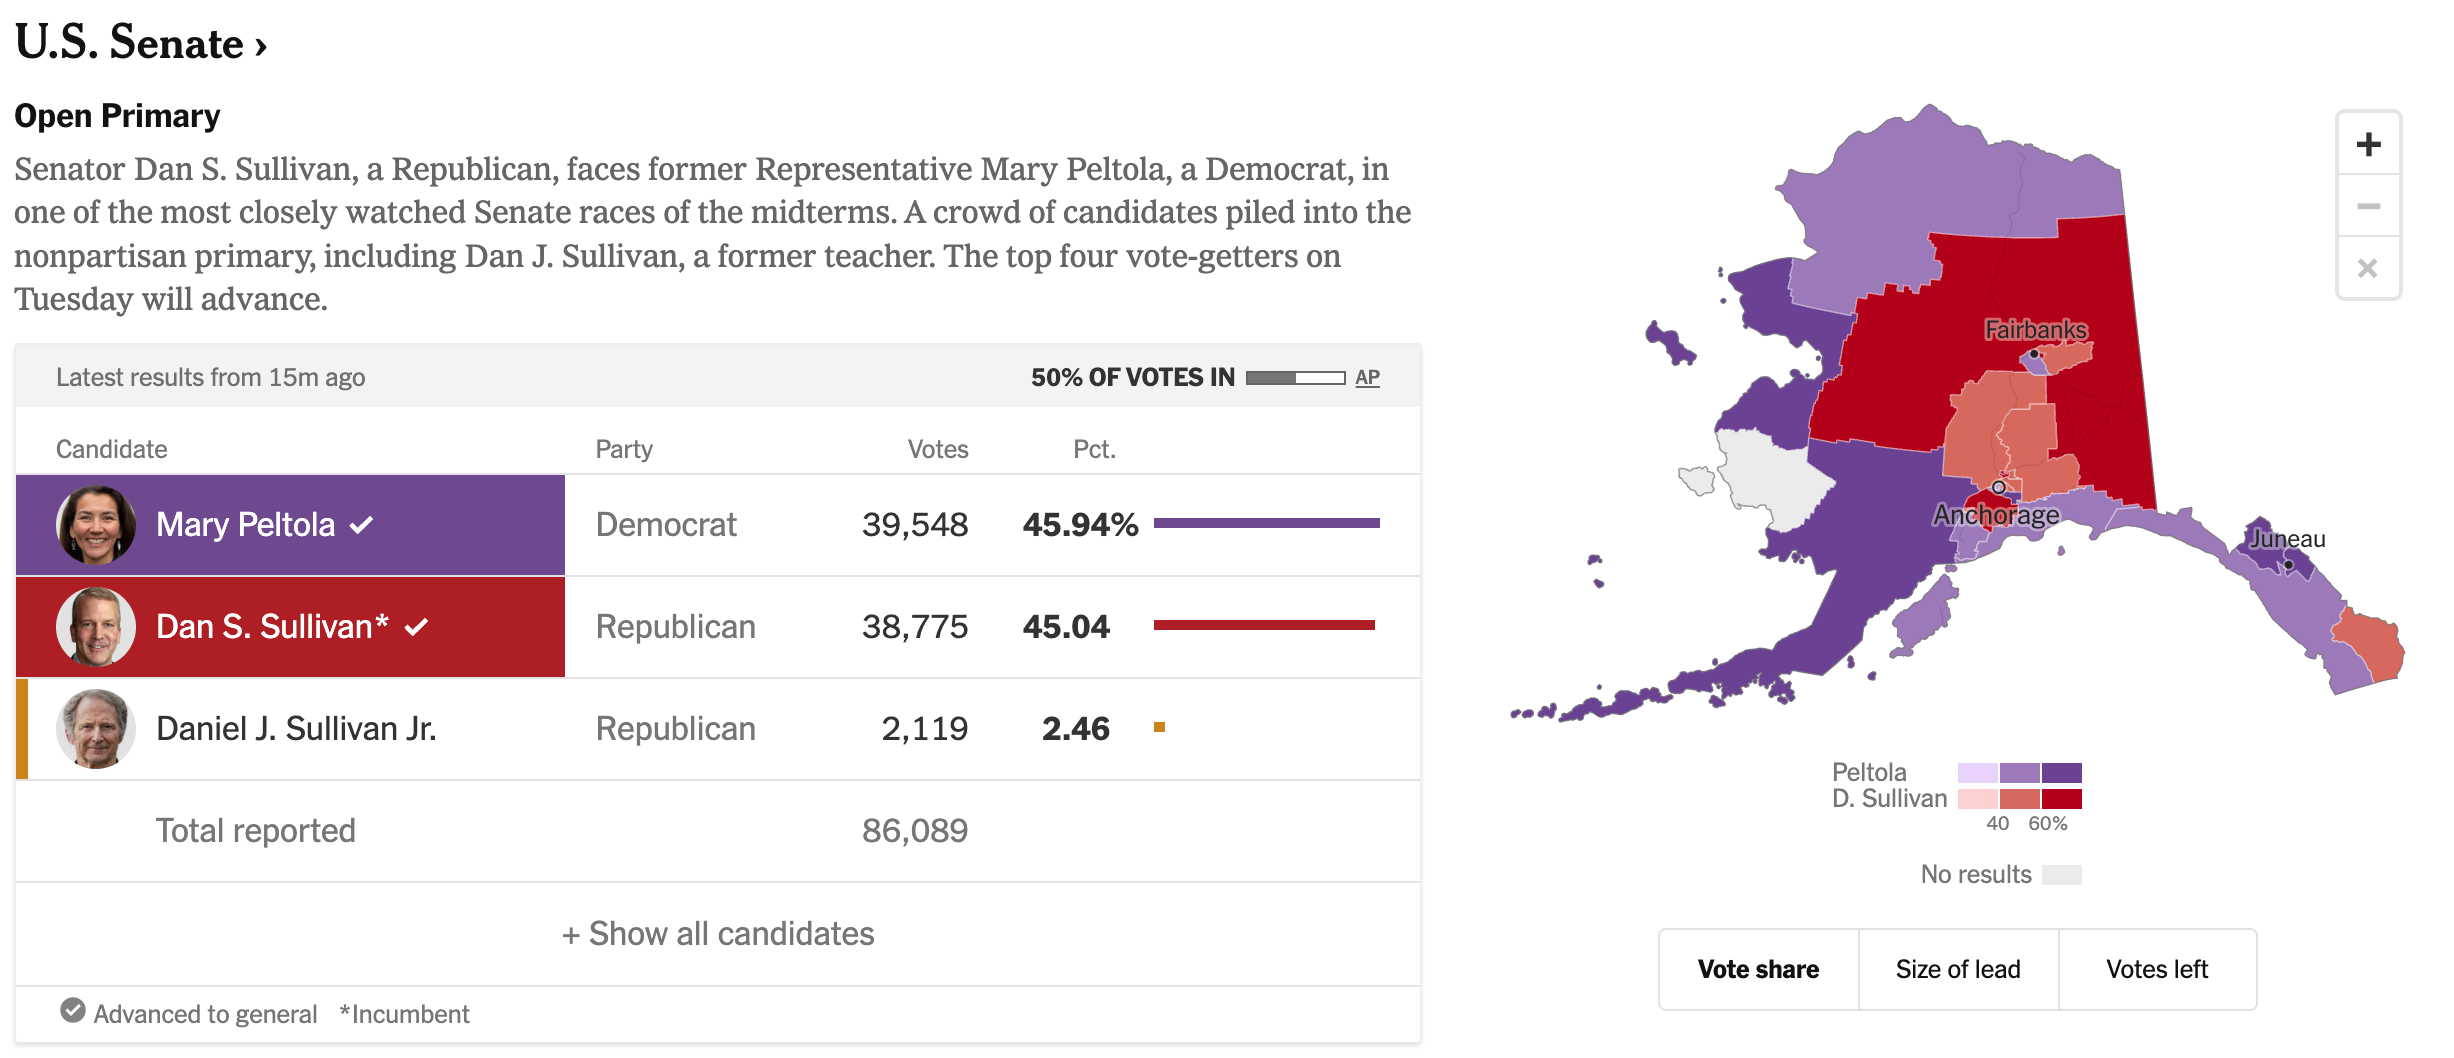Switch map to Votes left view
Viewport: 2454px width, 1058px height.
coord(2157,969)
